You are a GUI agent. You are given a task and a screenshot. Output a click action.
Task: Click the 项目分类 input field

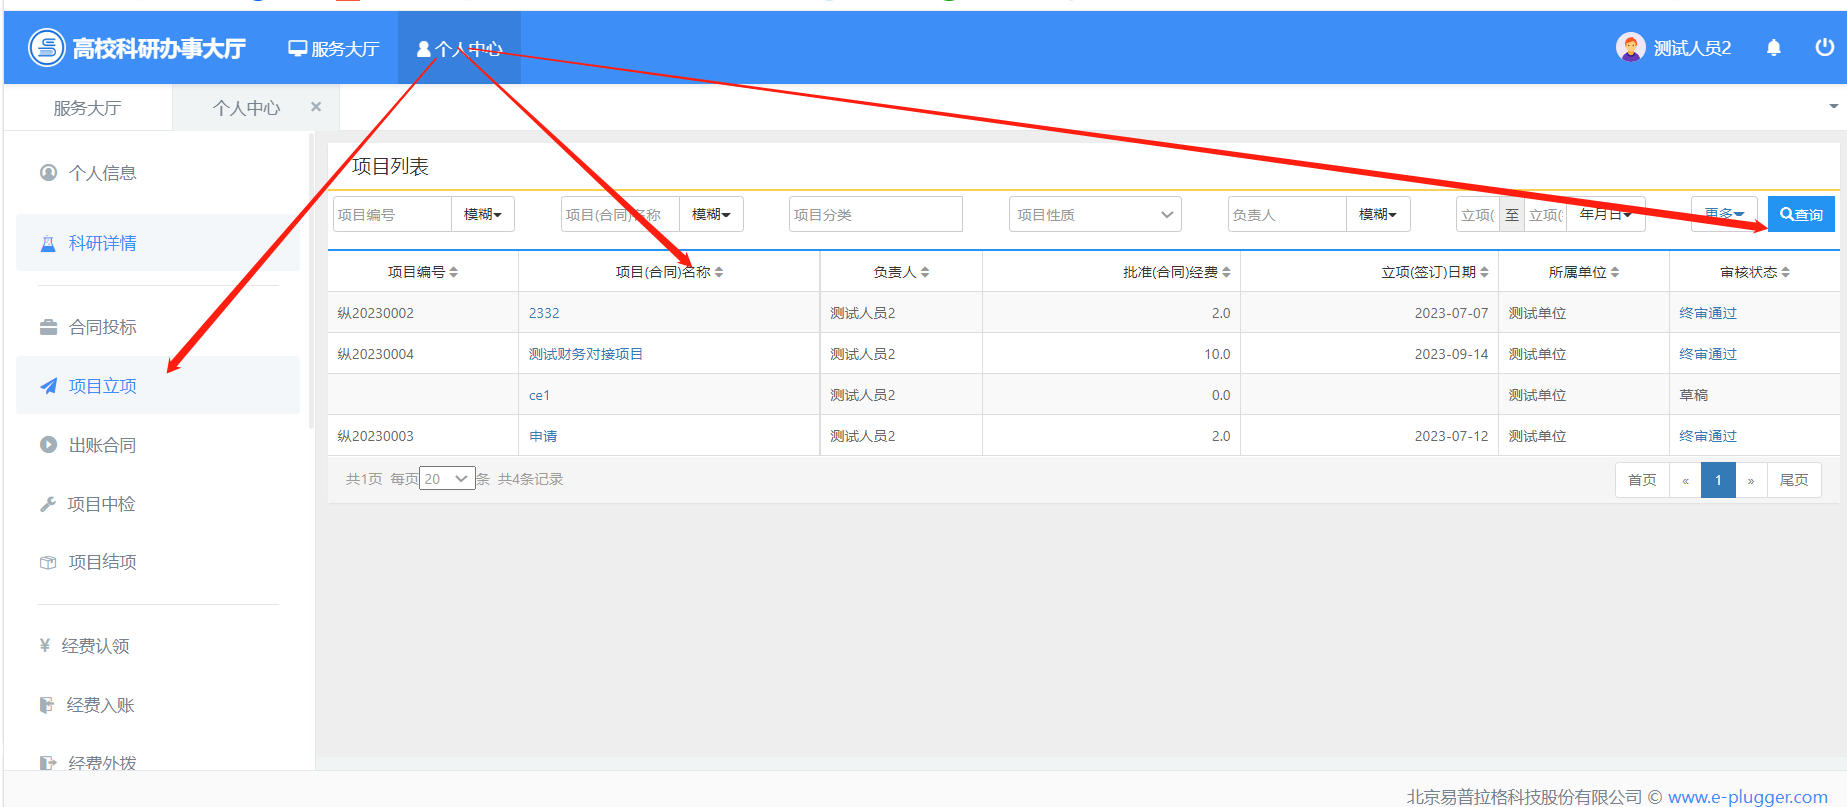coord(875,214)
